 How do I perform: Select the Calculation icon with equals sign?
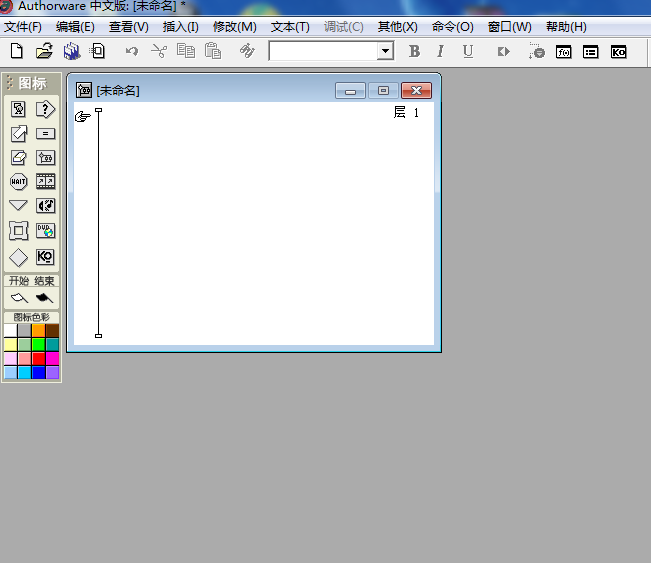45,134
